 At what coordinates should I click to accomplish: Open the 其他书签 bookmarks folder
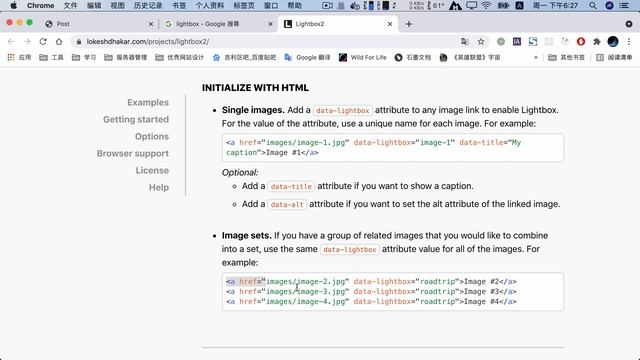coord(566,58)
